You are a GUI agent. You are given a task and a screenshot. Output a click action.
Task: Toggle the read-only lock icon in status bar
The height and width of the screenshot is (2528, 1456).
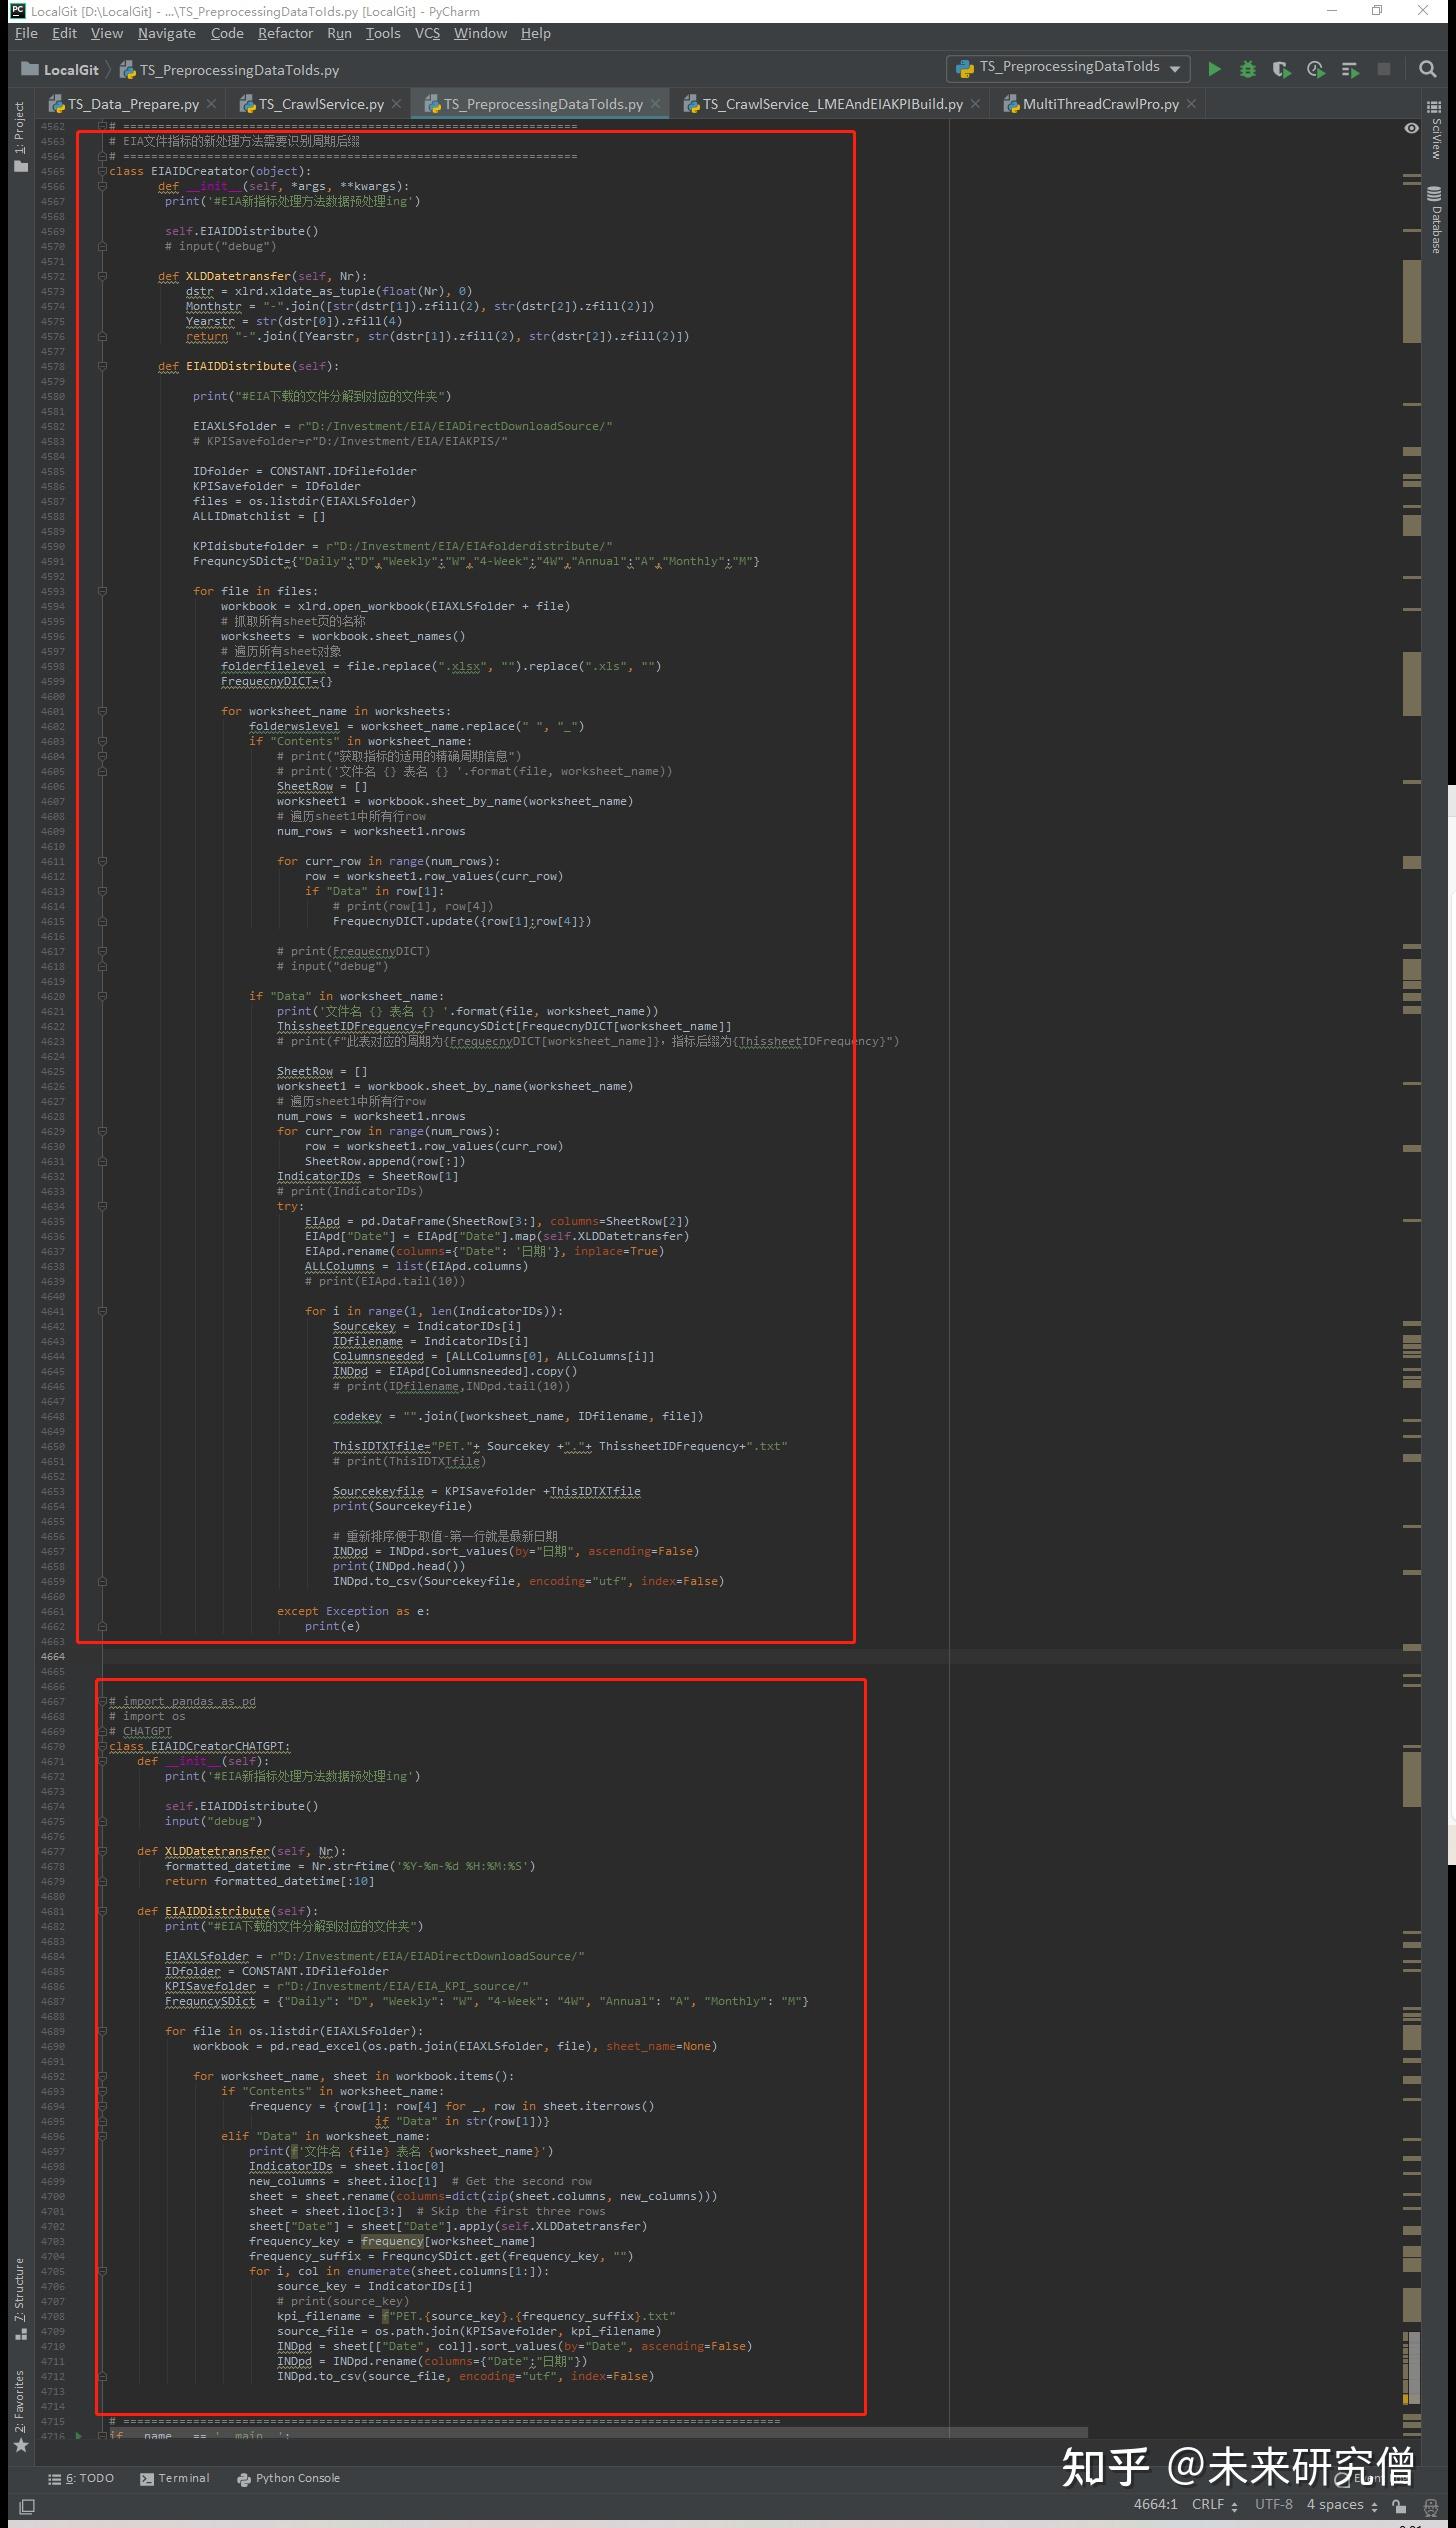1399,2506
